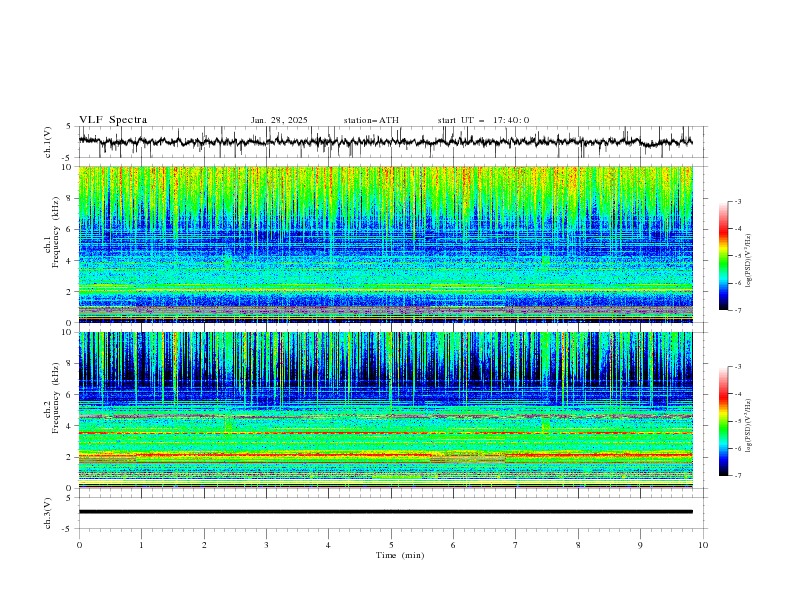Click the 'ch.2 Frequency (kHz)' axis label
This screenshot has width=792, height=612.
click(x=52, y=397)
